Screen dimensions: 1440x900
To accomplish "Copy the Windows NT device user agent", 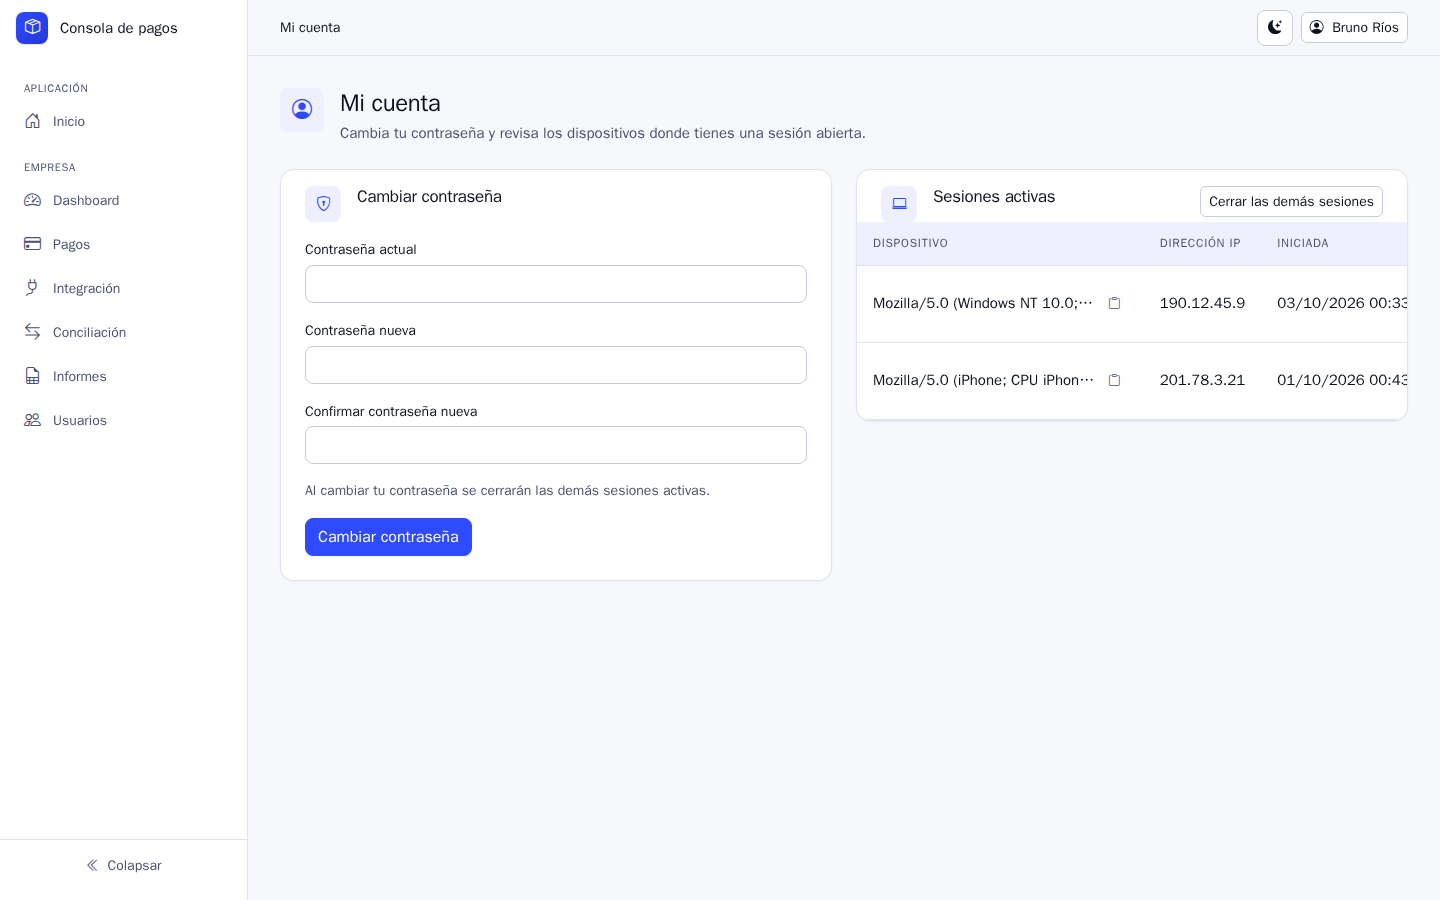I will (x=1114, y=303).
